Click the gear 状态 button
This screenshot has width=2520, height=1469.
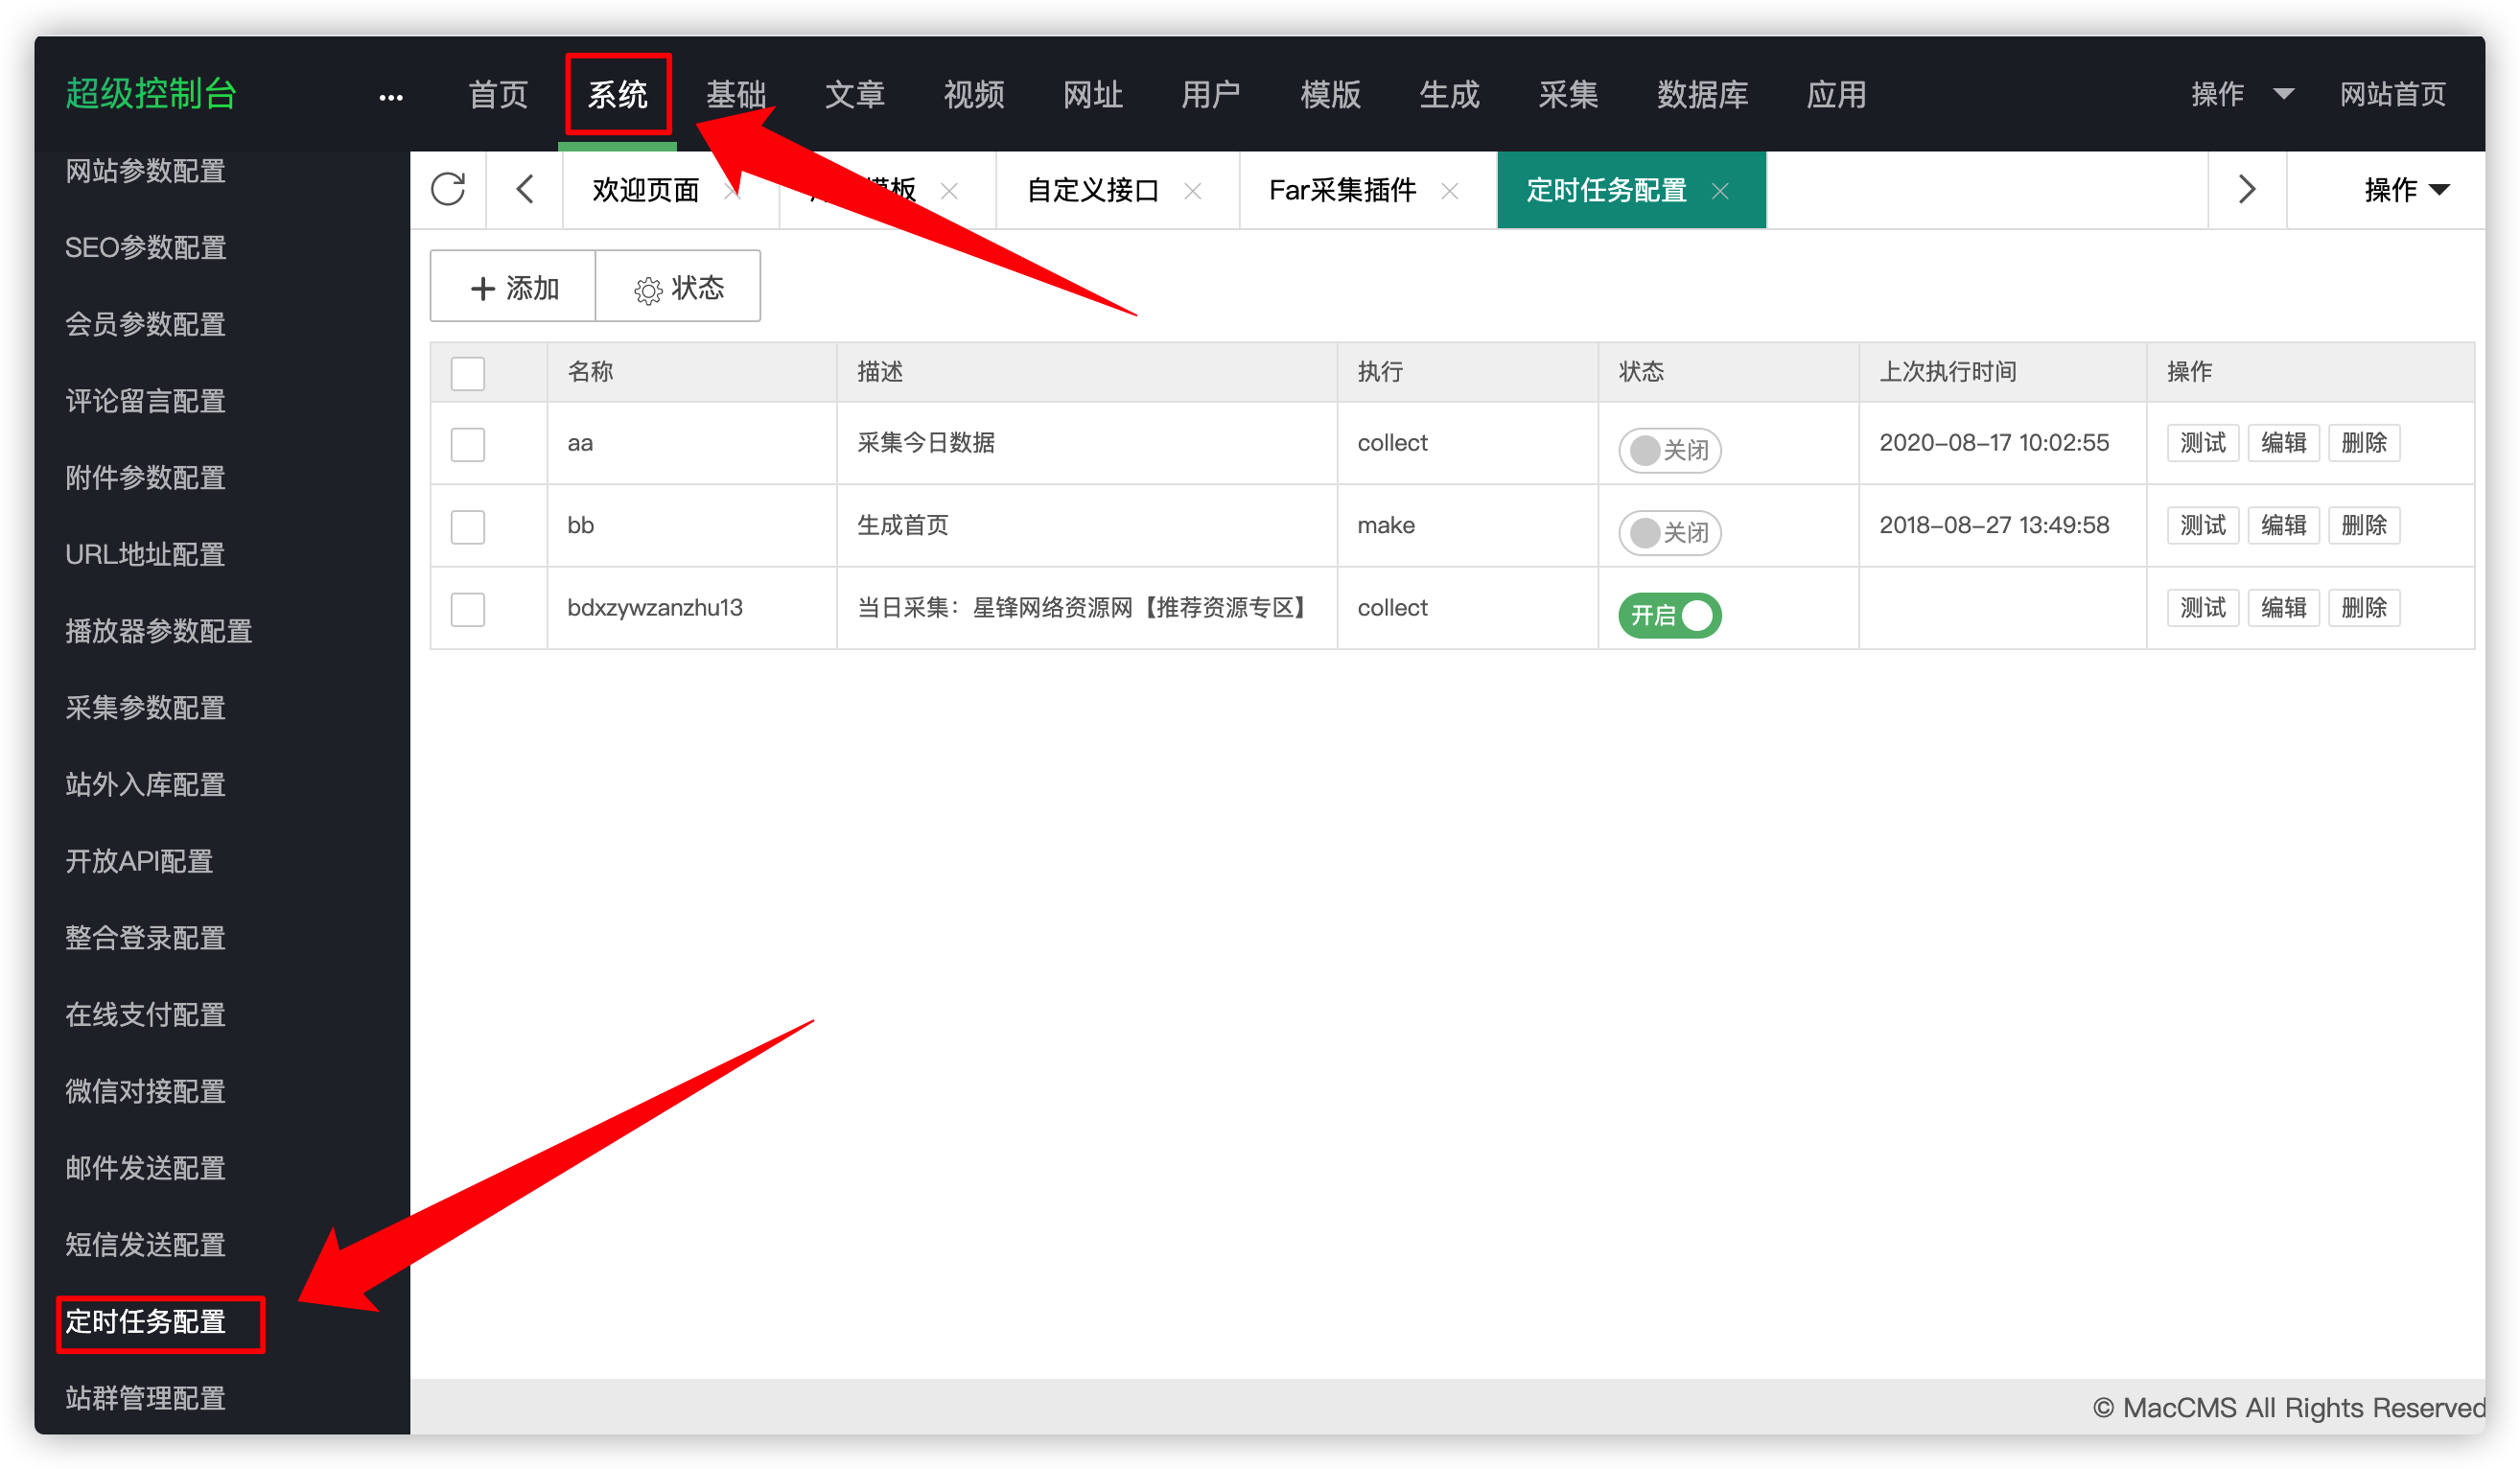tap(678, 287)
